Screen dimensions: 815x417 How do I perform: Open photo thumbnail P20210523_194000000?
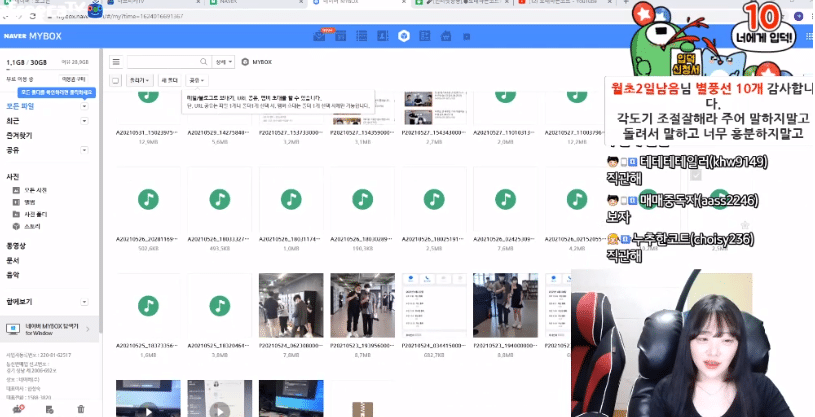point(505,306)
